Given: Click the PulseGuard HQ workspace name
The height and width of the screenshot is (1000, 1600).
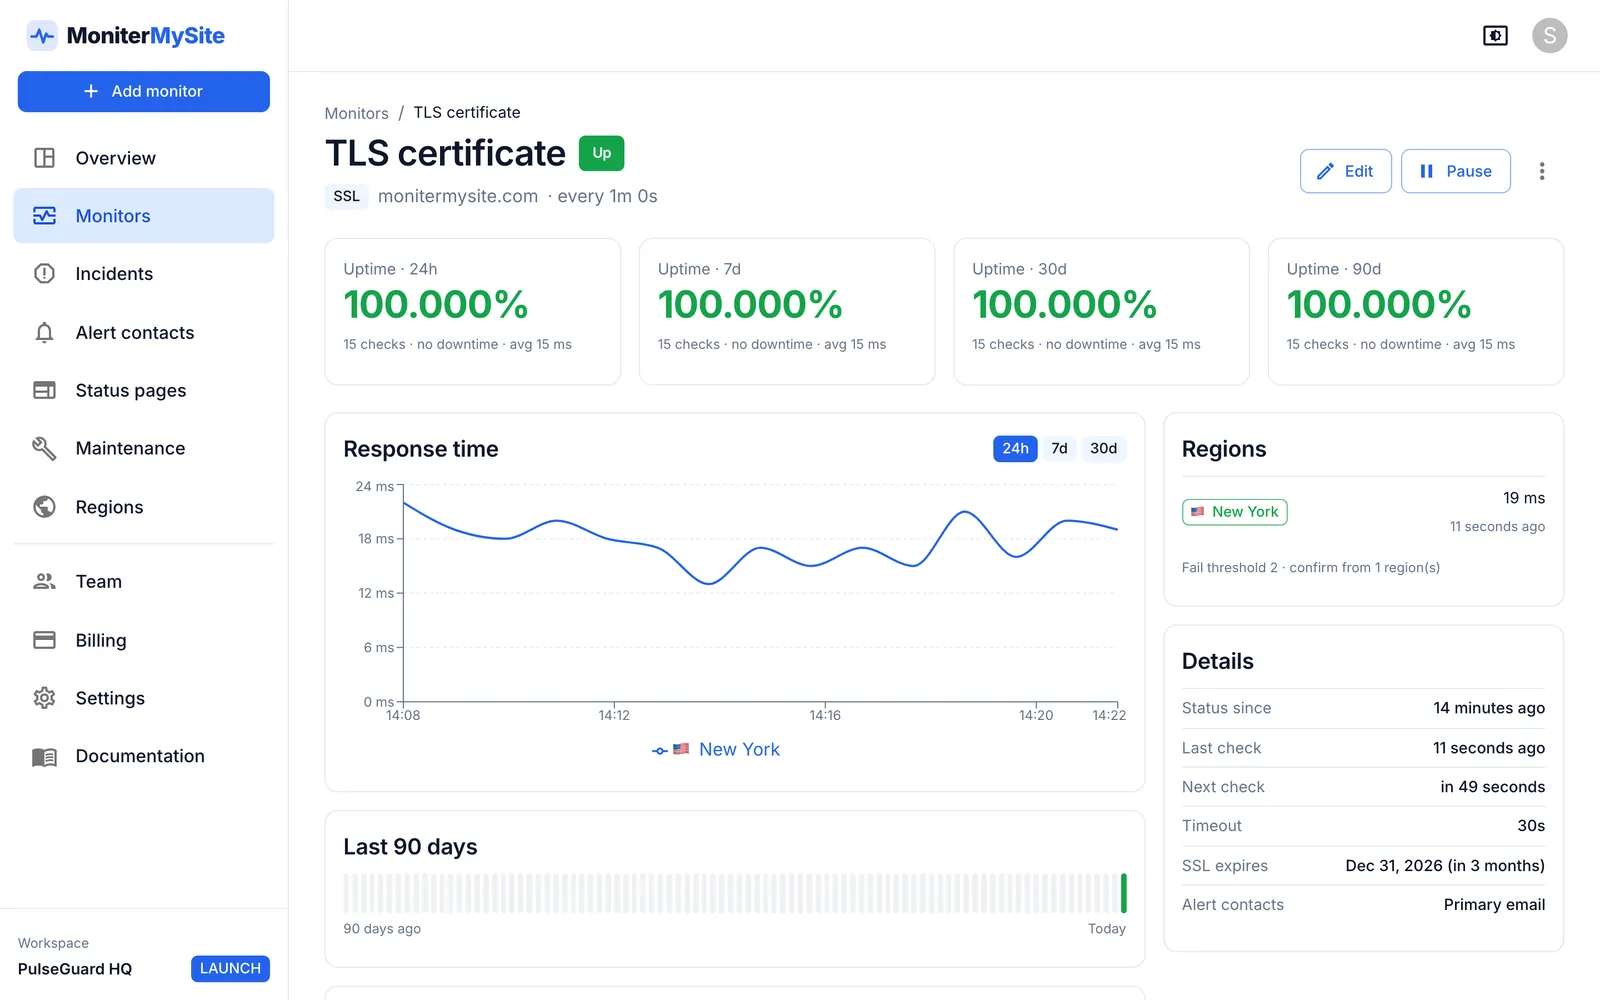Looking at the screenshot, I should 75,968.
